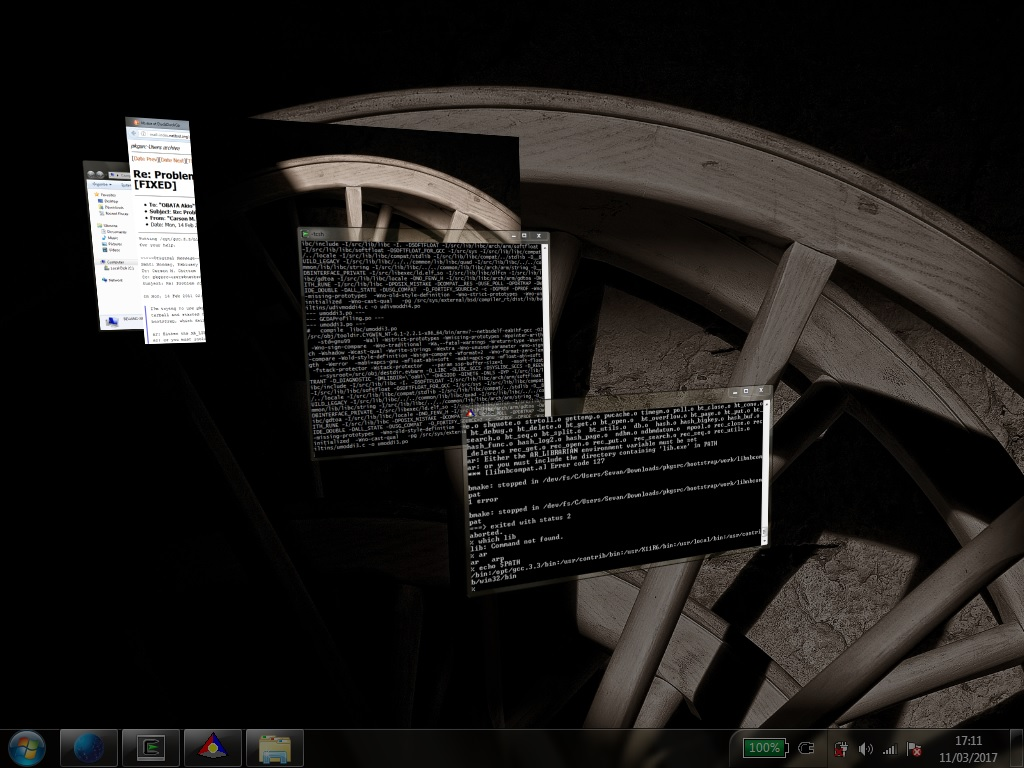Select Videos library in Explorer pane
The height and width of the screenshot is (768, 1024).
click(110, 250)
